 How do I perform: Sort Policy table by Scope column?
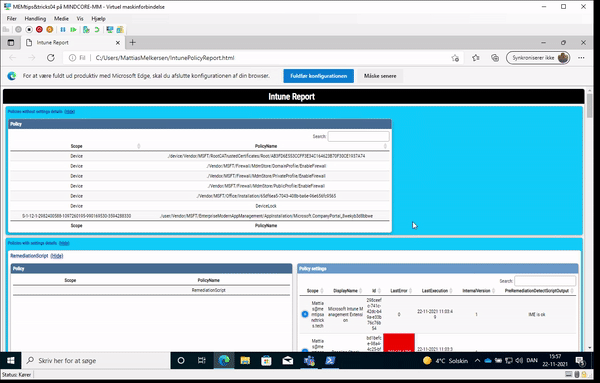click(x=76, y=146)
